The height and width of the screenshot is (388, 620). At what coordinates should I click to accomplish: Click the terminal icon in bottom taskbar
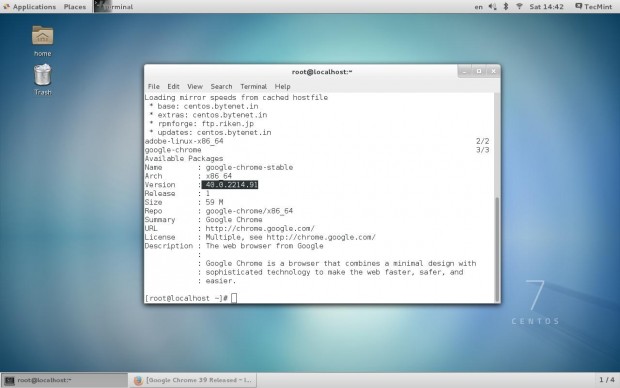point(9,380)
